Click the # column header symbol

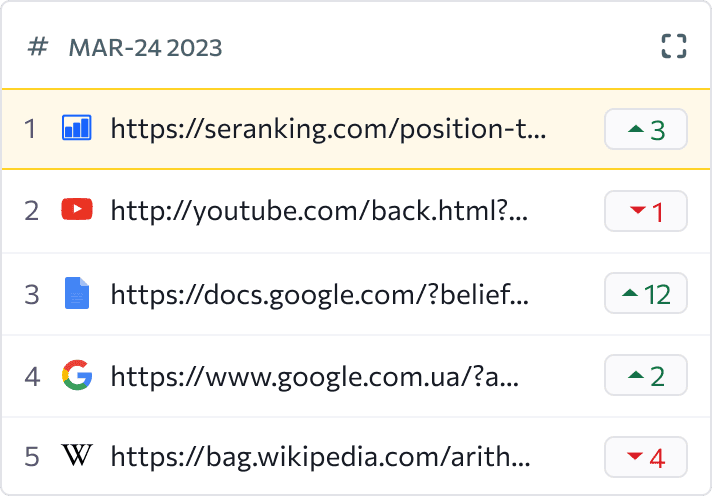pyautogui.click(x=38, y=46)
